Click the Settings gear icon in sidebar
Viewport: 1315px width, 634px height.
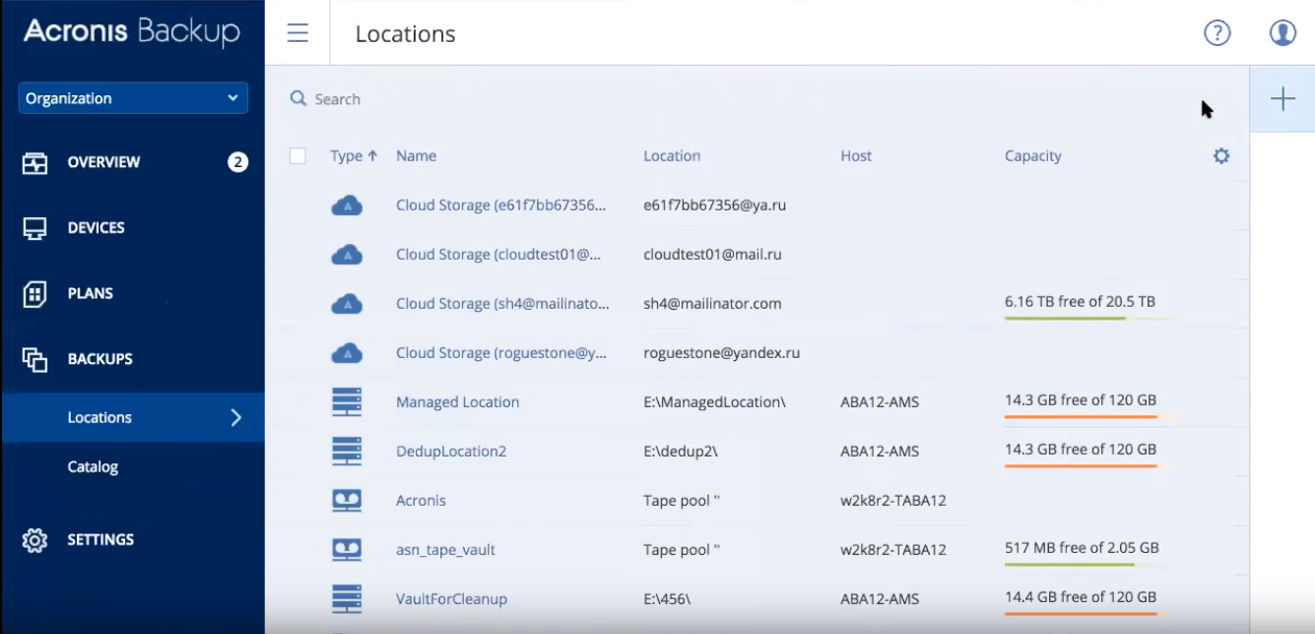point(35,540)
